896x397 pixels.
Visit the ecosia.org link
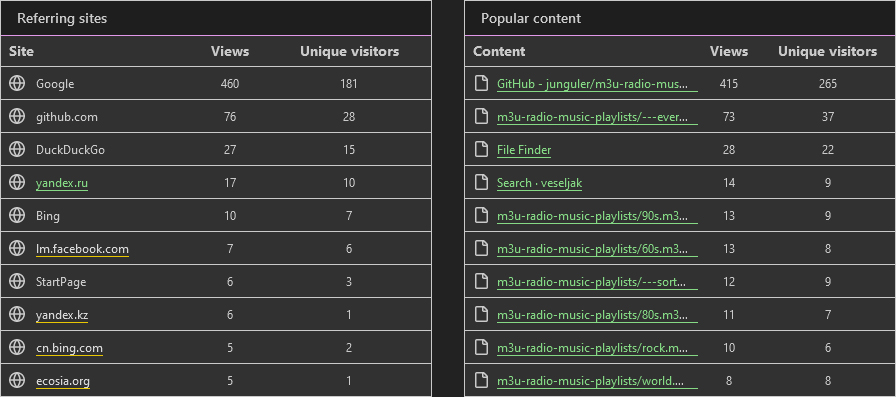[63, 381]
